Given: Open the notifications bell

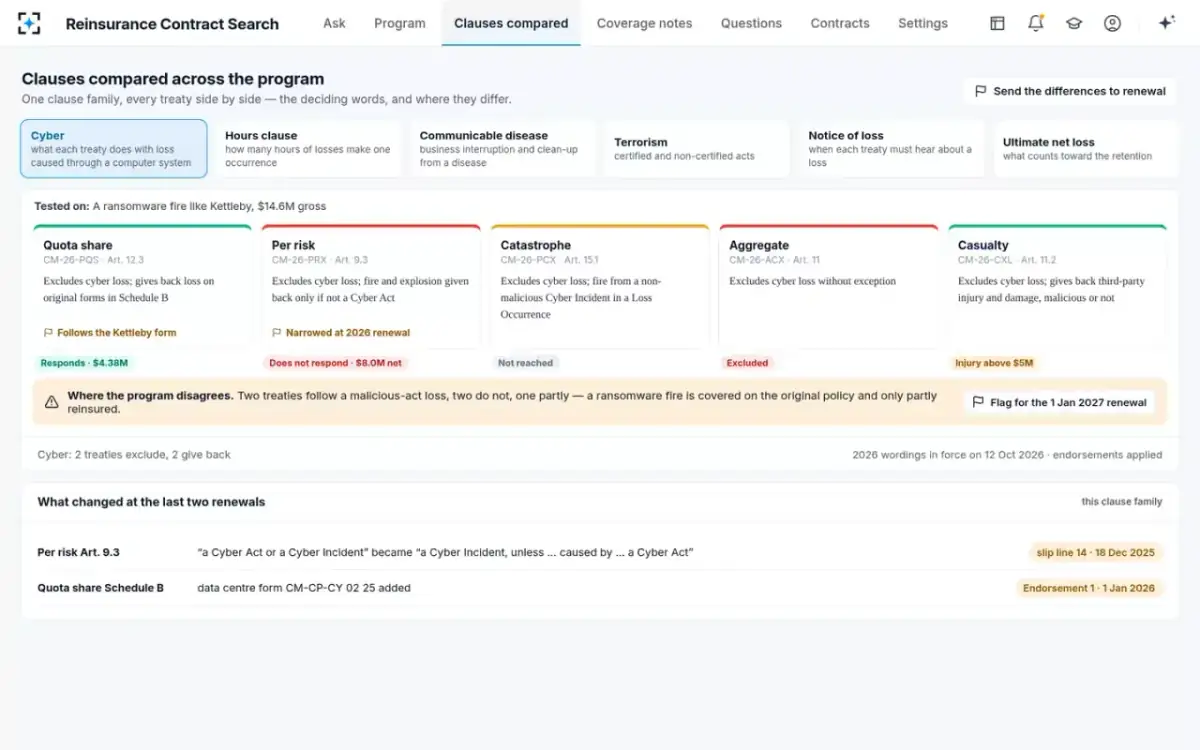Looking at the screenshot, I should pos(1036,23).
